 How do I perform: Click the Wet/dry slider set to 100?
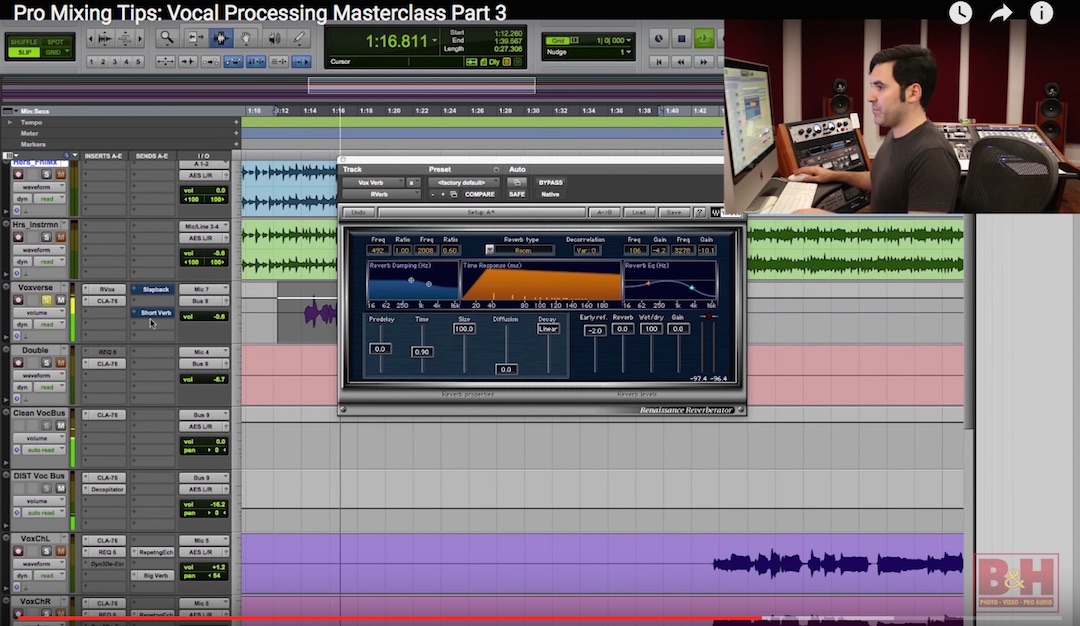tap(651, 329)
